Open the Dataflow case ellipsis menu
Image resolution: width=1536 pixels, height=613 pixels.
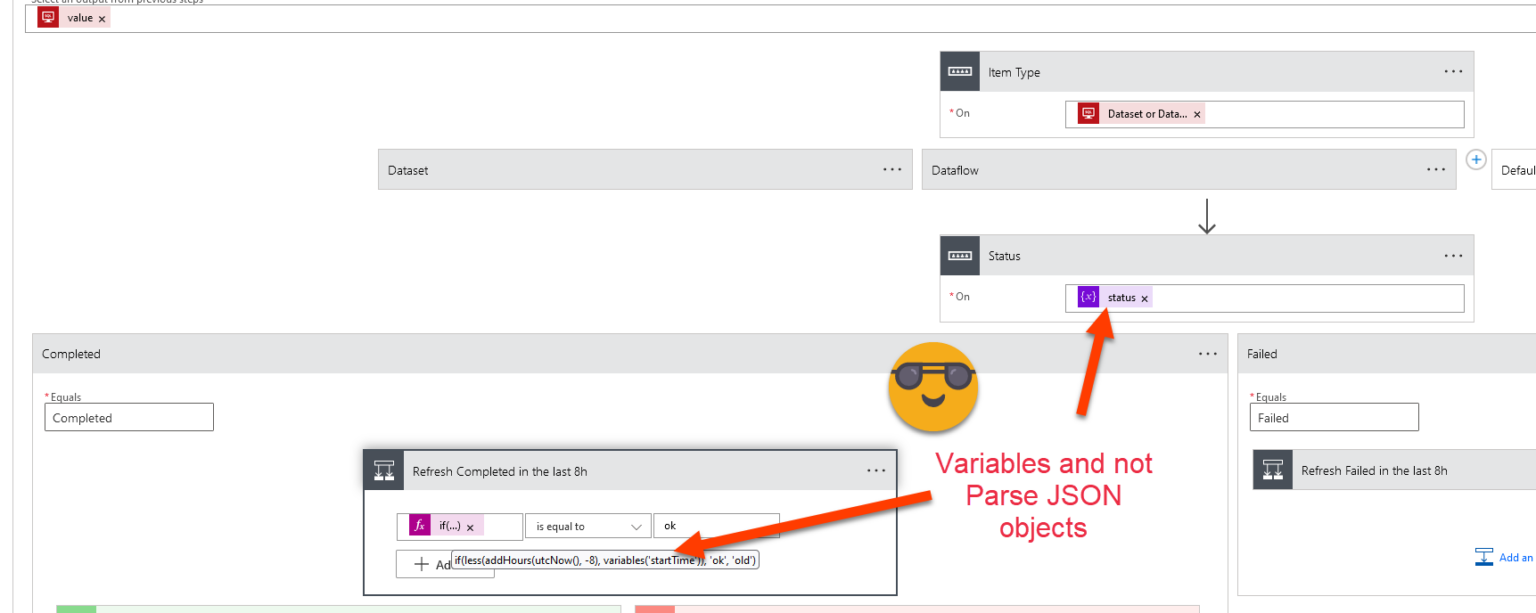tap(1436, 169)
